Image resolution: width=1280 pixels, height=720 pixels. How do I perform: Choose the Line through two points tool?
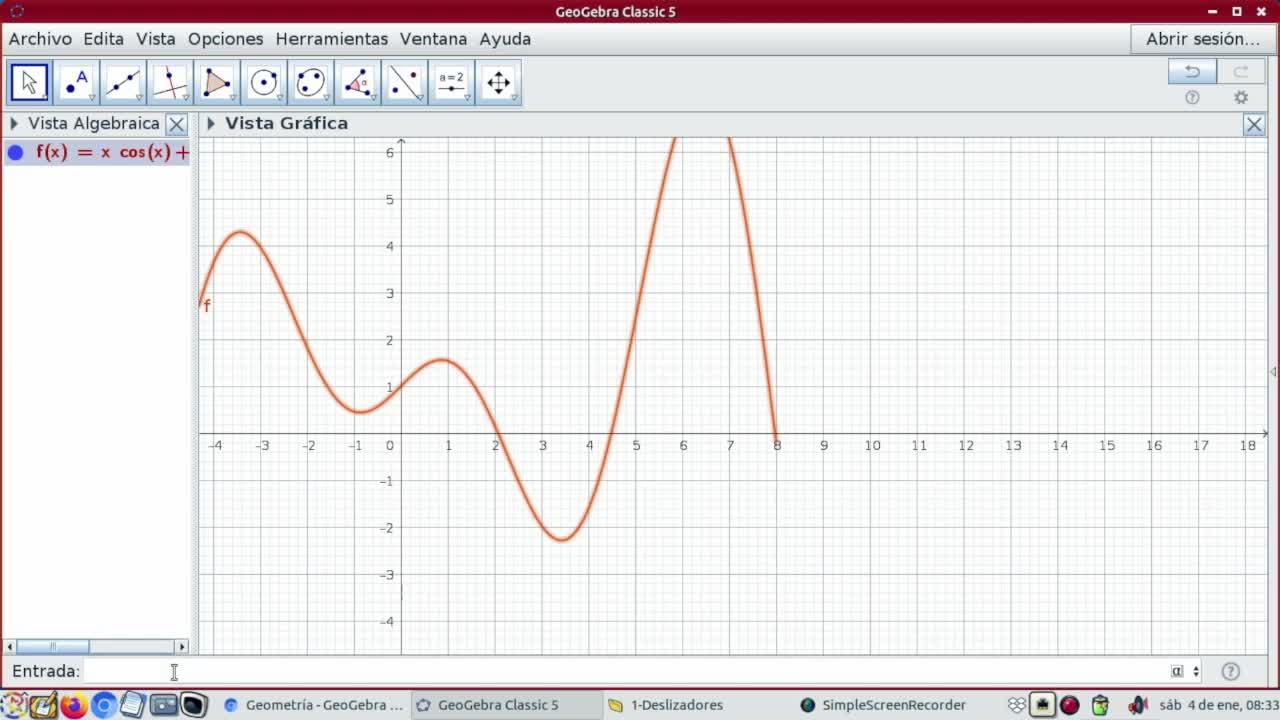click(123, 83)
